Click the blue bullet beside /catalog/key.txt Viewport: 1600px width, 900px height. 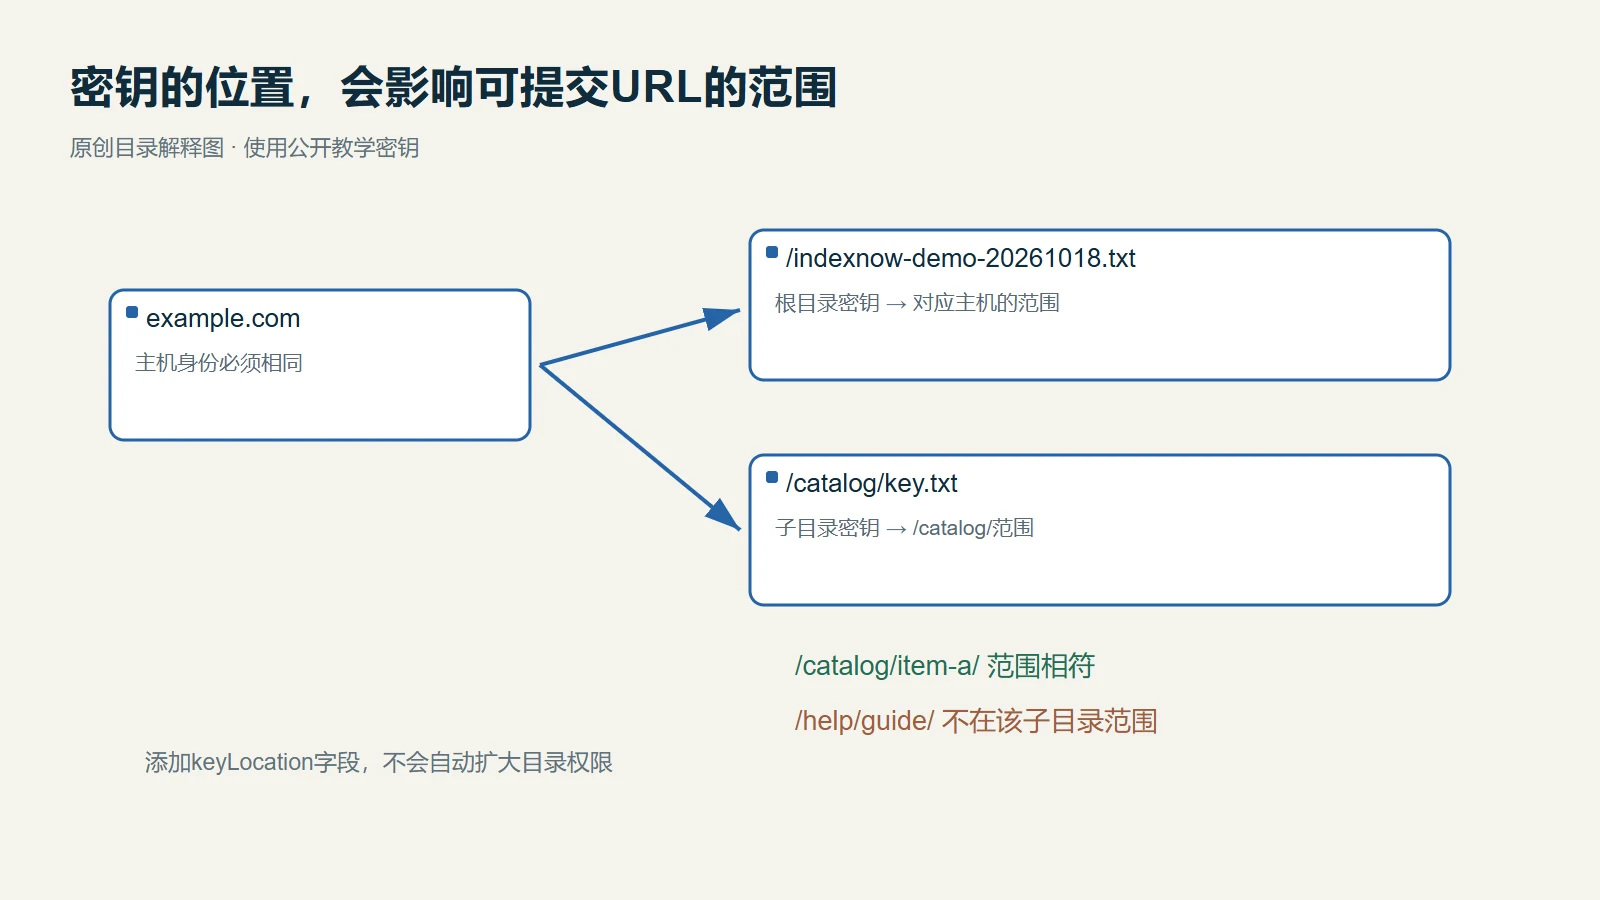pos(772,477)
